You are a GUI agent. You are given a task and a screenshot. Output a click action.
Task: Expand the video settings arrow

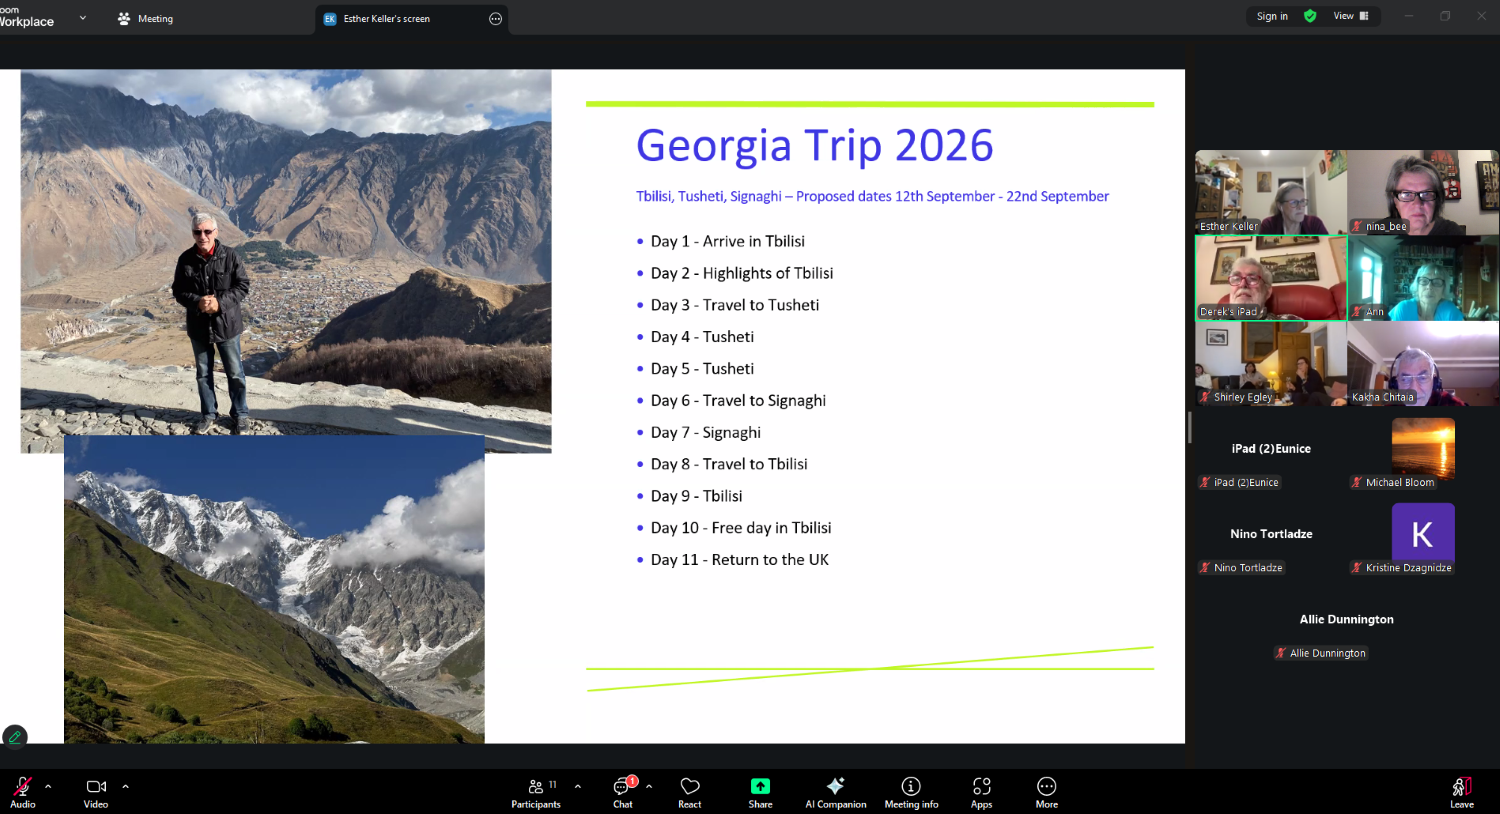click(125, 787)
